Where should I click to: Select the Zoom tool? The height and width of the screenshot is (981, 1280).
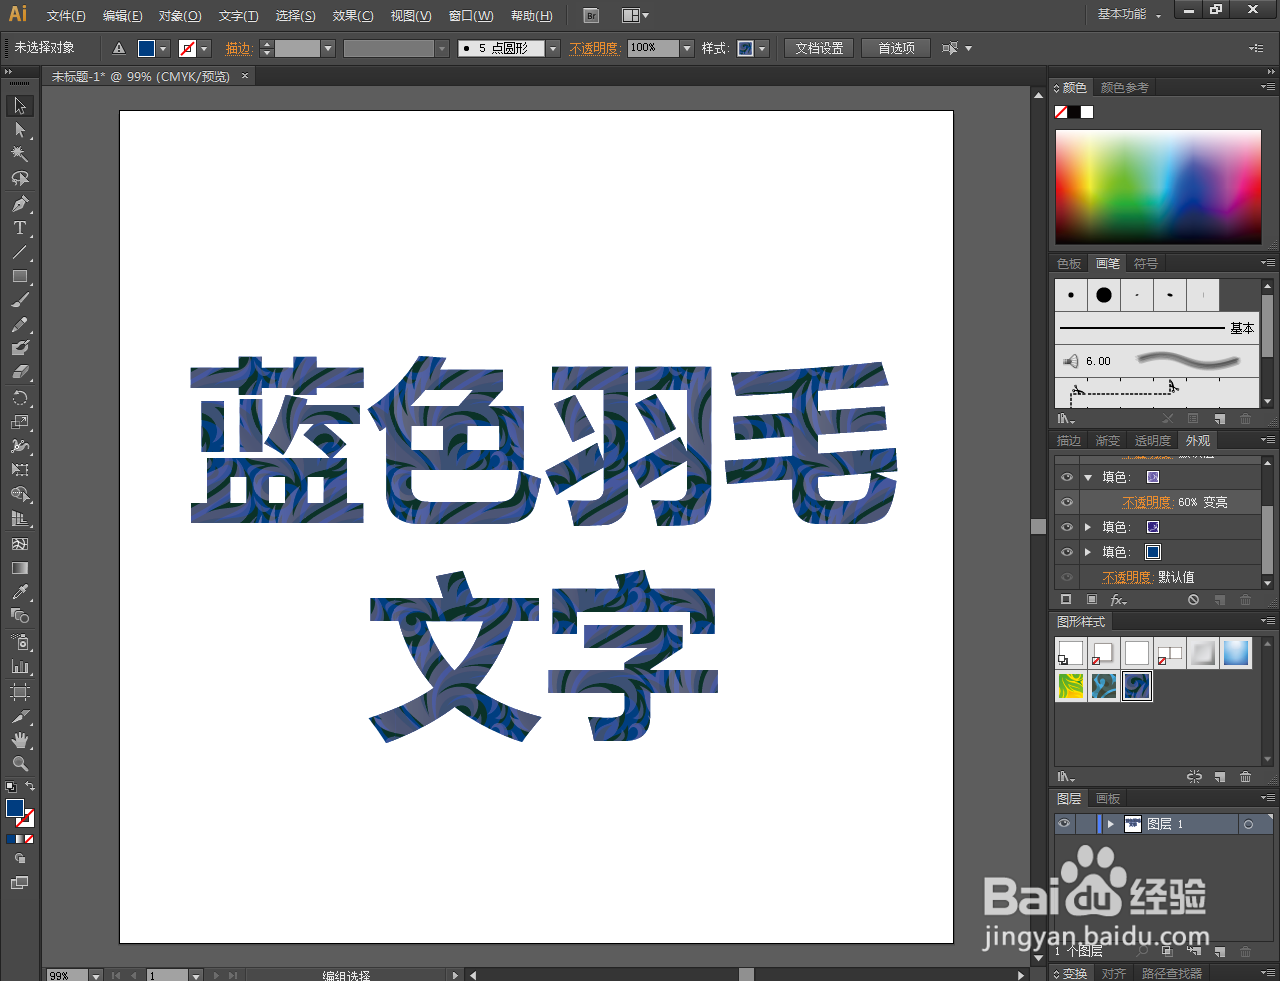click(21, 763)
